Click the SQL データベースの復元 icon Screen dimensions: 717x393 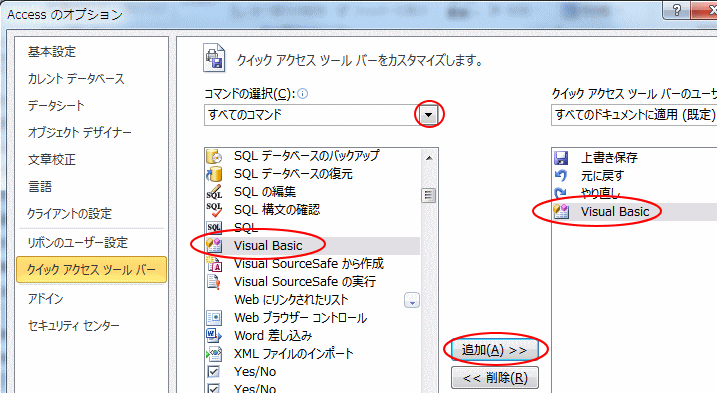(x=214, y=174)
